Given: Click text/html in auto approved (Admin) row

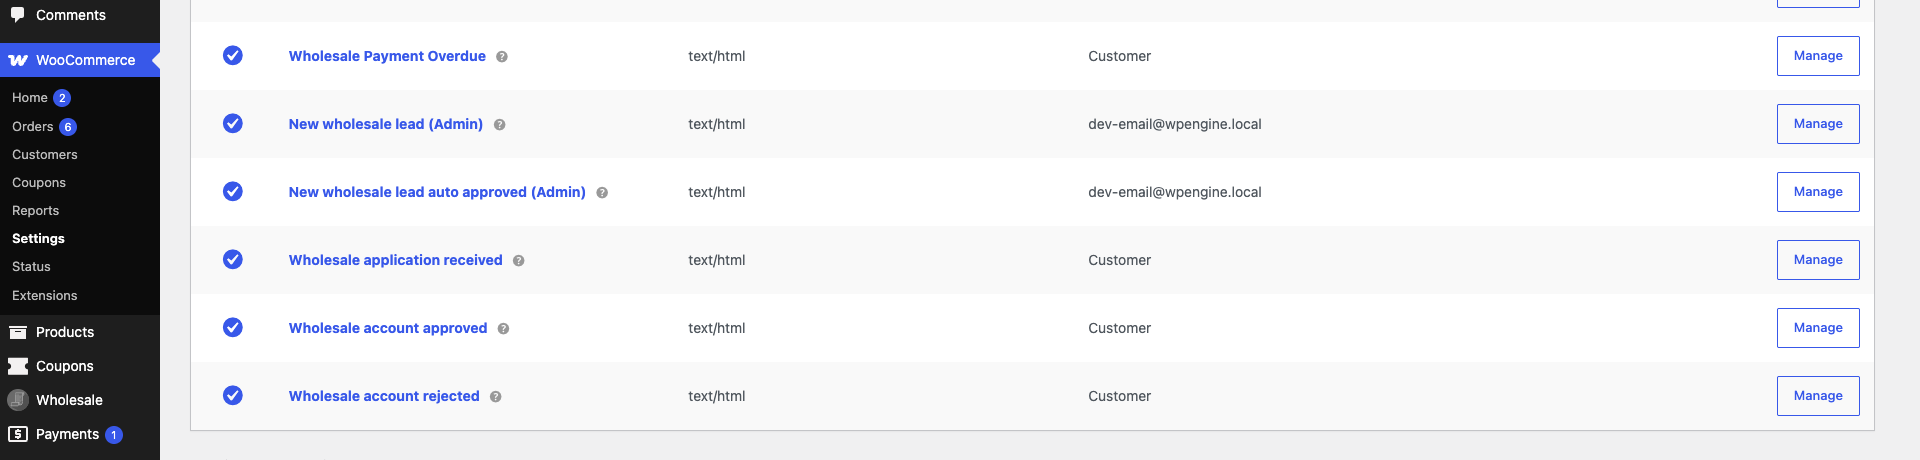Looking at the screenshot, I should pos(717,192).
